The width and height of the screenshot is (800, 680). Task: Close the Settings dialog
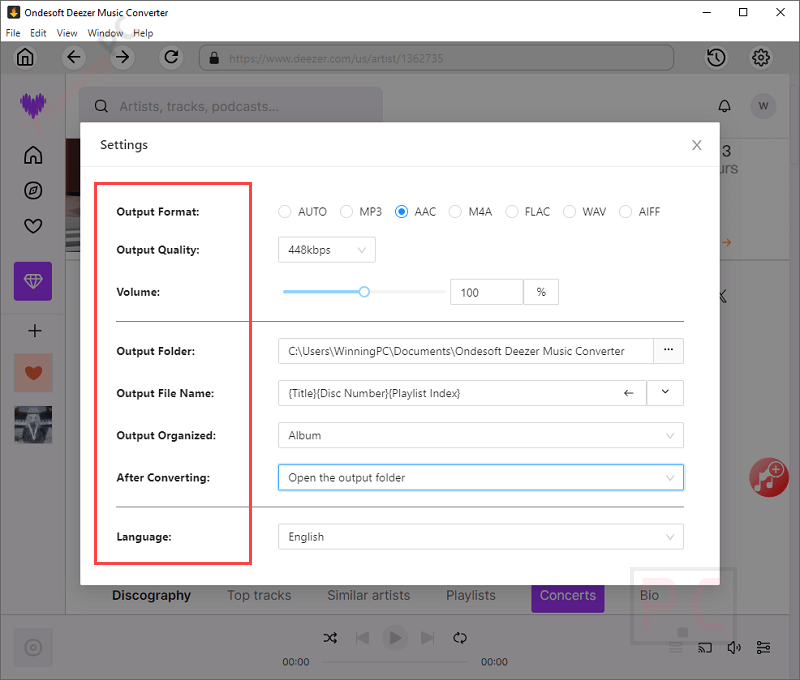(x=696, y=145)
